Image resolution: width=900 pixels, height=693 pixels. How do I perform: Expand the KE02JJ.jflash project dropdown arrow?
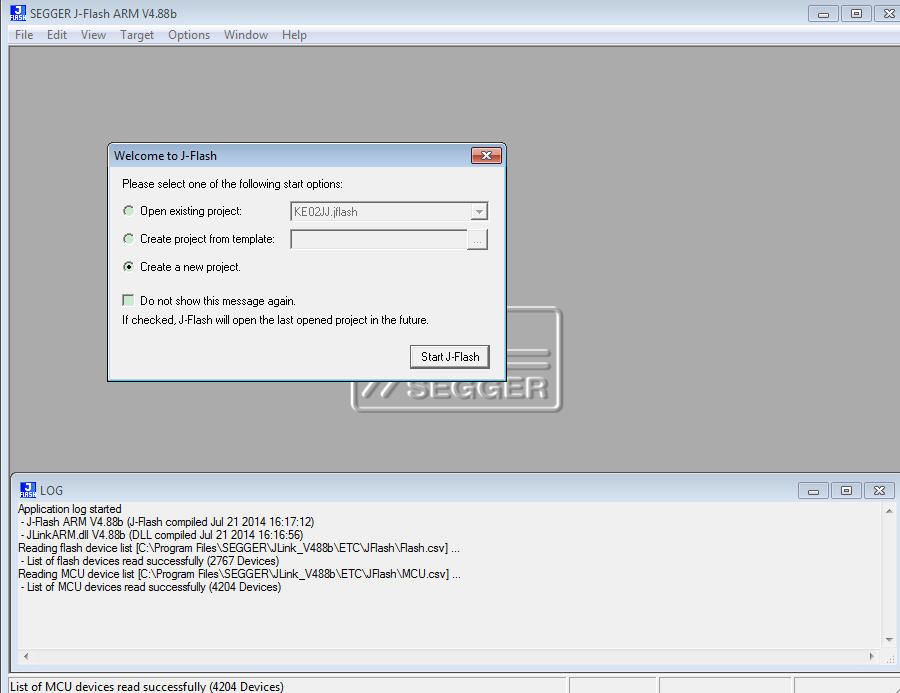[479, 211]
